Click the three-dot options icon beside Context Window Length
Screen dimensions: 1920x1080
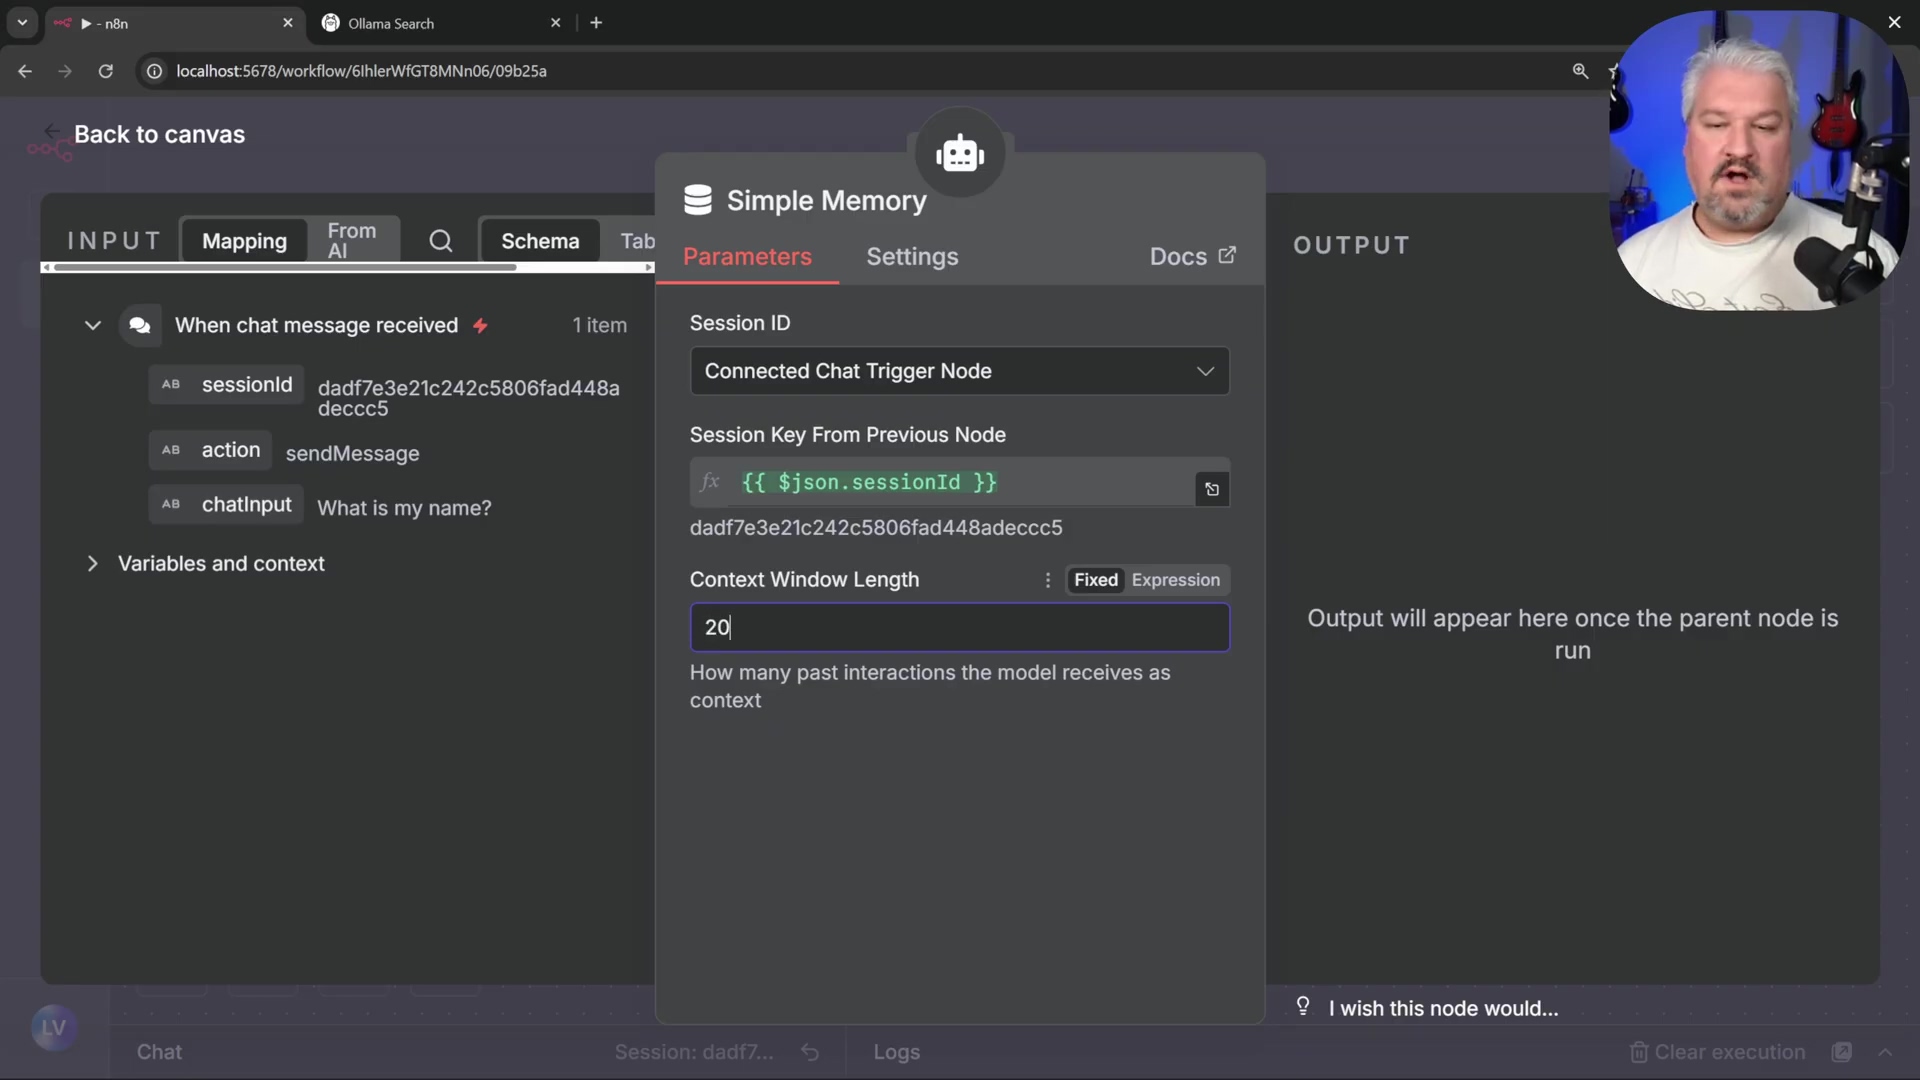point(1047,580)
